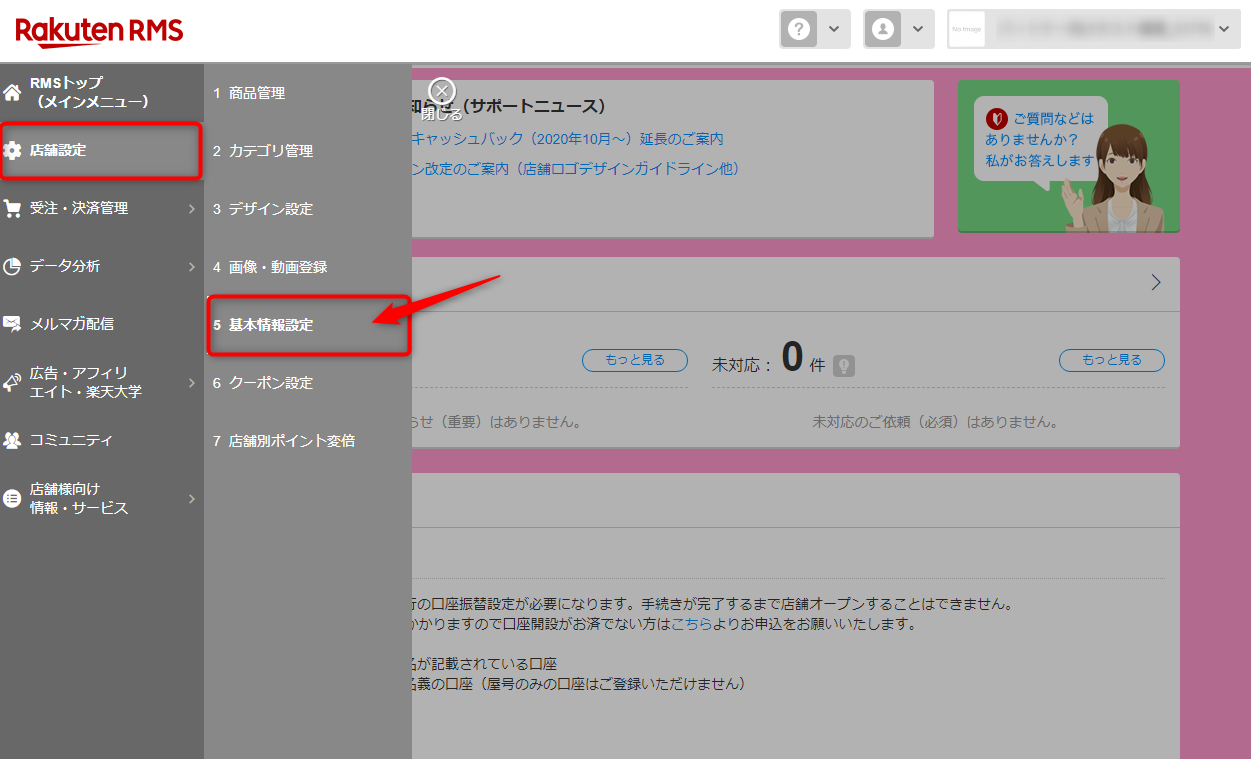The image size is (1251, 759).
Task: Close the submenu with the X icon
Action: [442, 90]
